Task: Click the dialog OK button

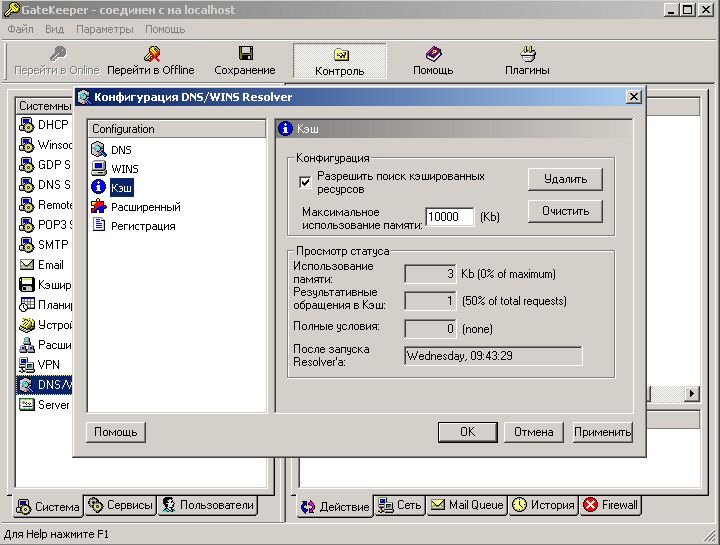Action: pos(467,432)
